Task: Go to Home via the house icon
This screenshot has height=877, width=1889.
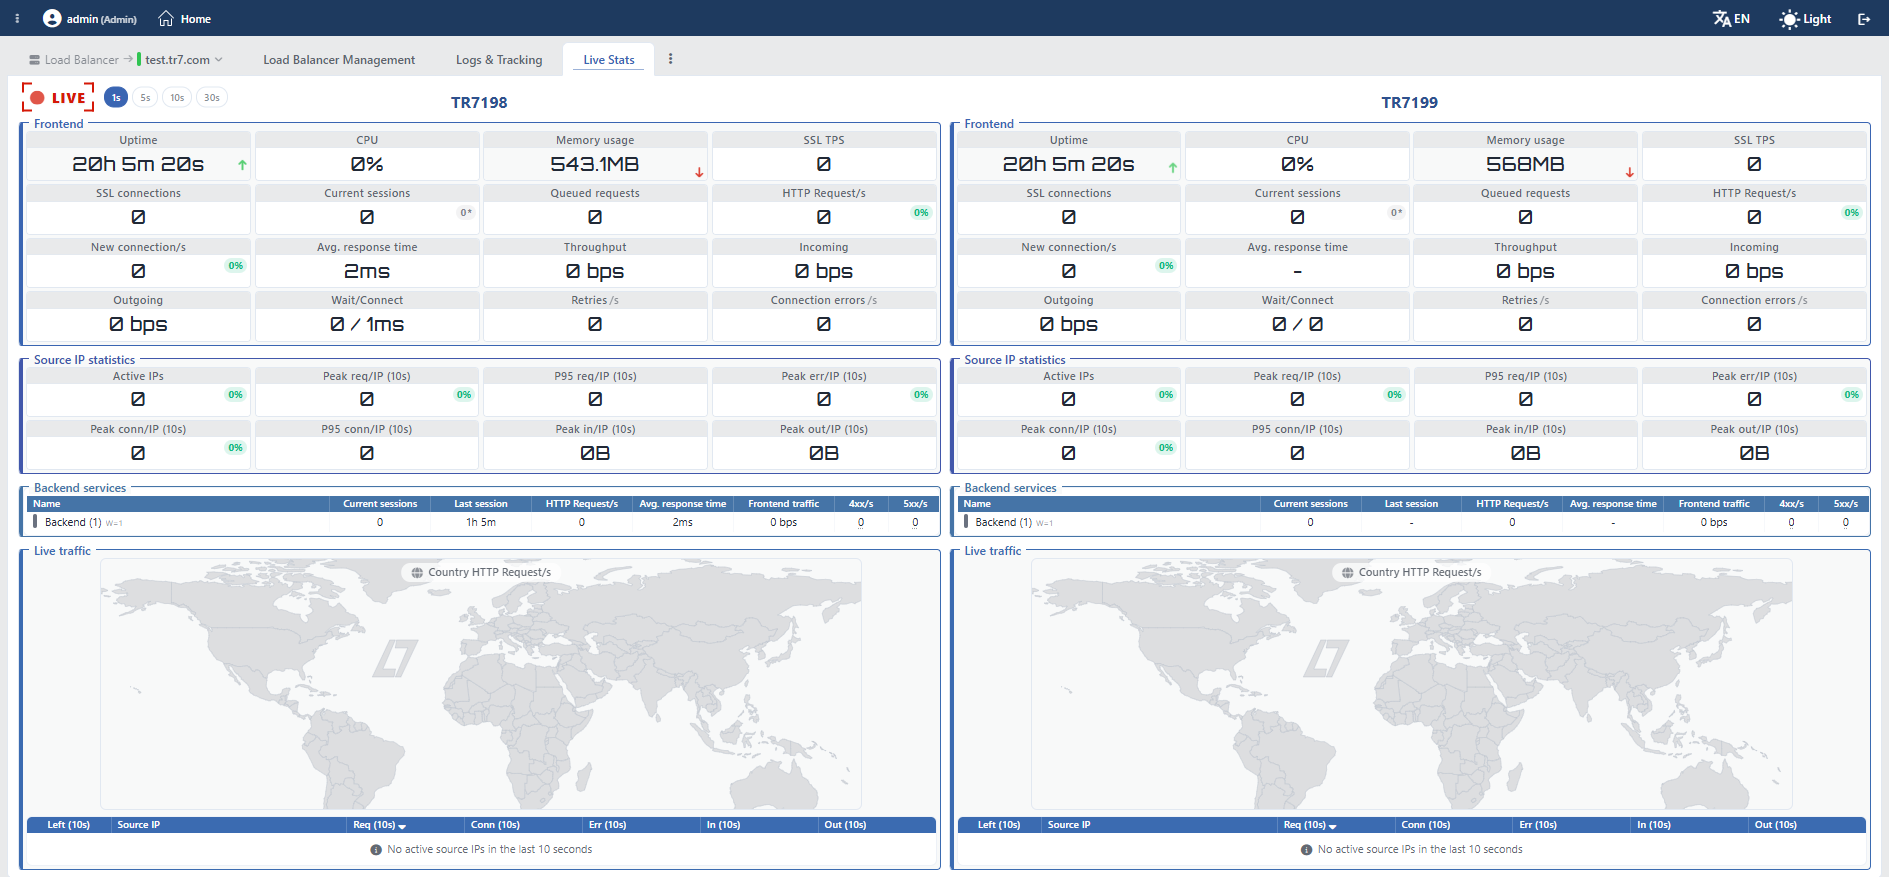Action: (166, 19)
